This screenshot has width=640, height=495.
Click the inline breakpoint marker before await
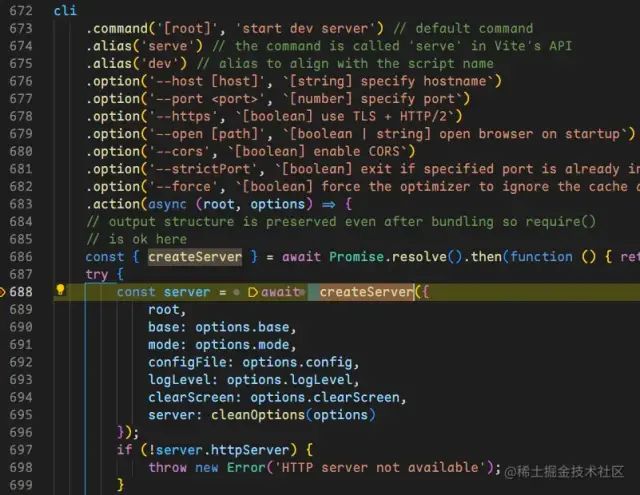253,292
